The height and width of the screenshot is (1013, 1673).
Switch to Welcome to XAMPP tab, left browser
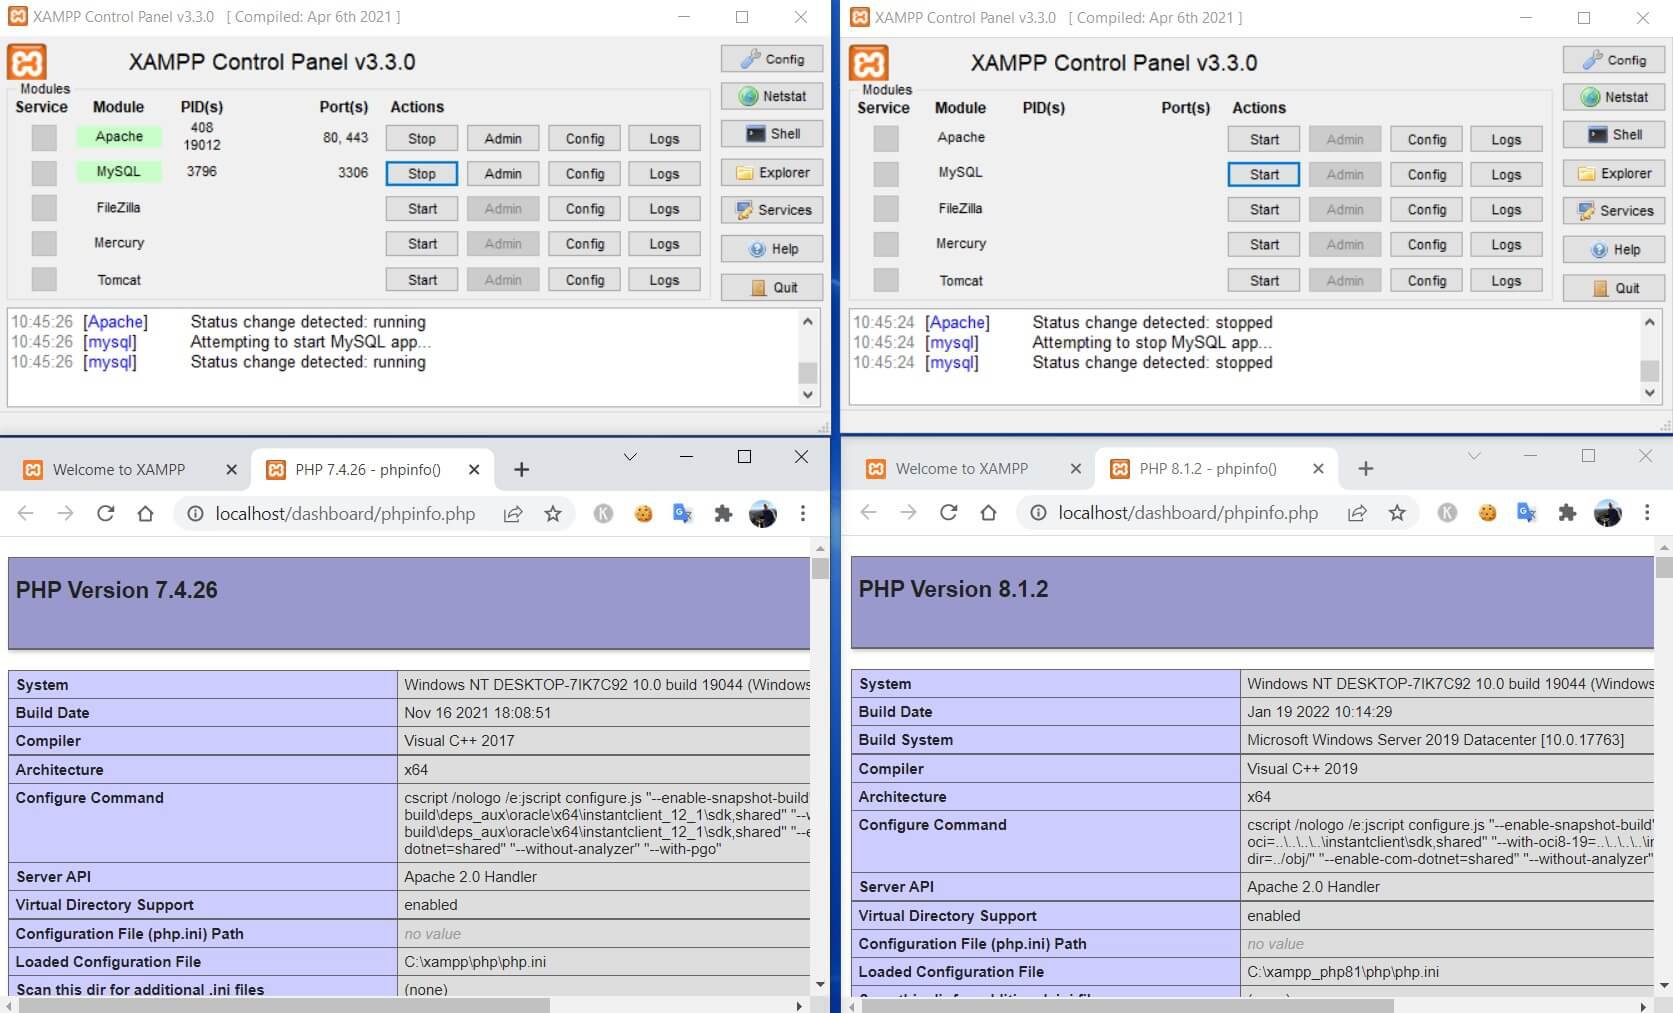point(119,469)
